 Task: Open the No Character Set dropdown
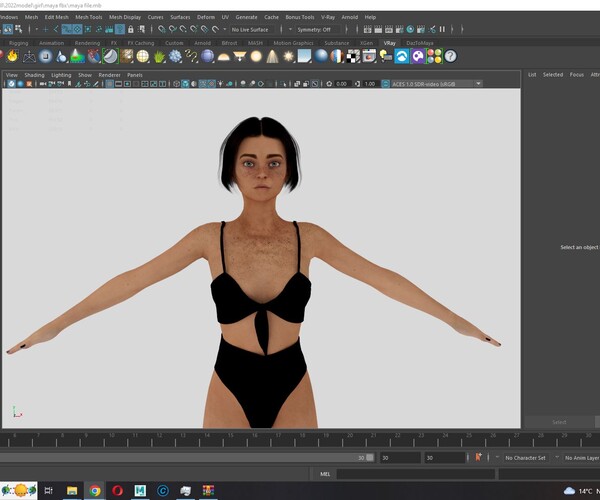point(526,458)
